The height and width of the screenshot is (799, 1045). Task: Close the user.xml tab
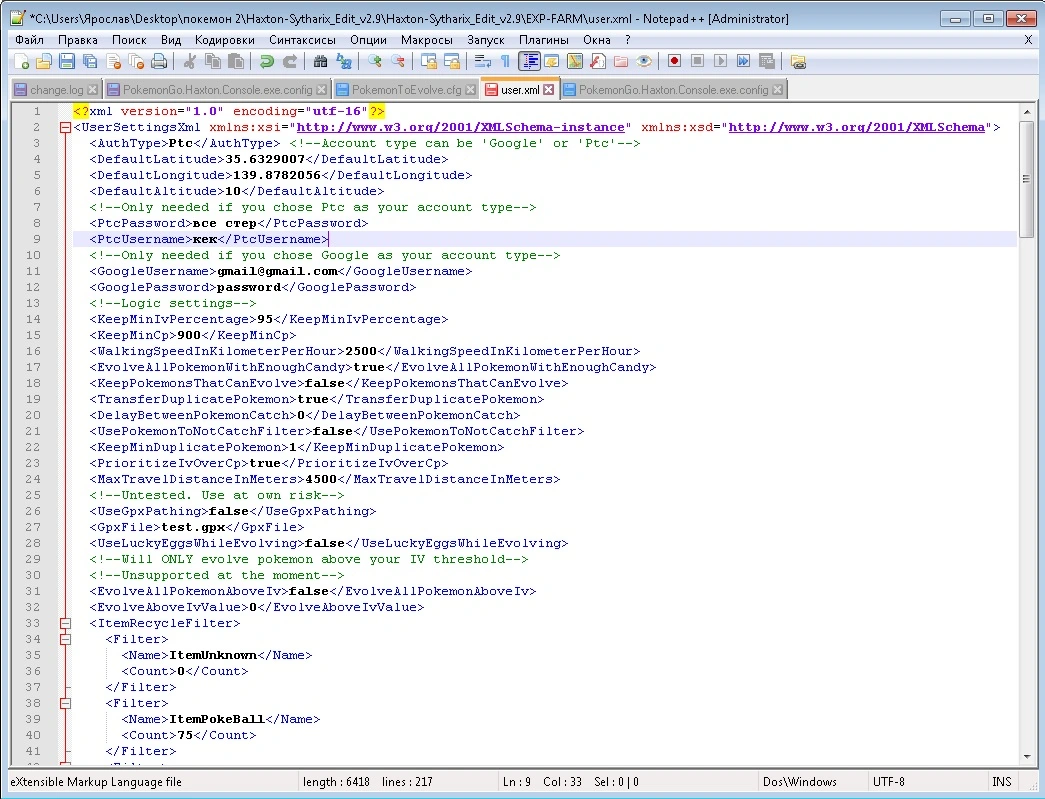(548, 89)
